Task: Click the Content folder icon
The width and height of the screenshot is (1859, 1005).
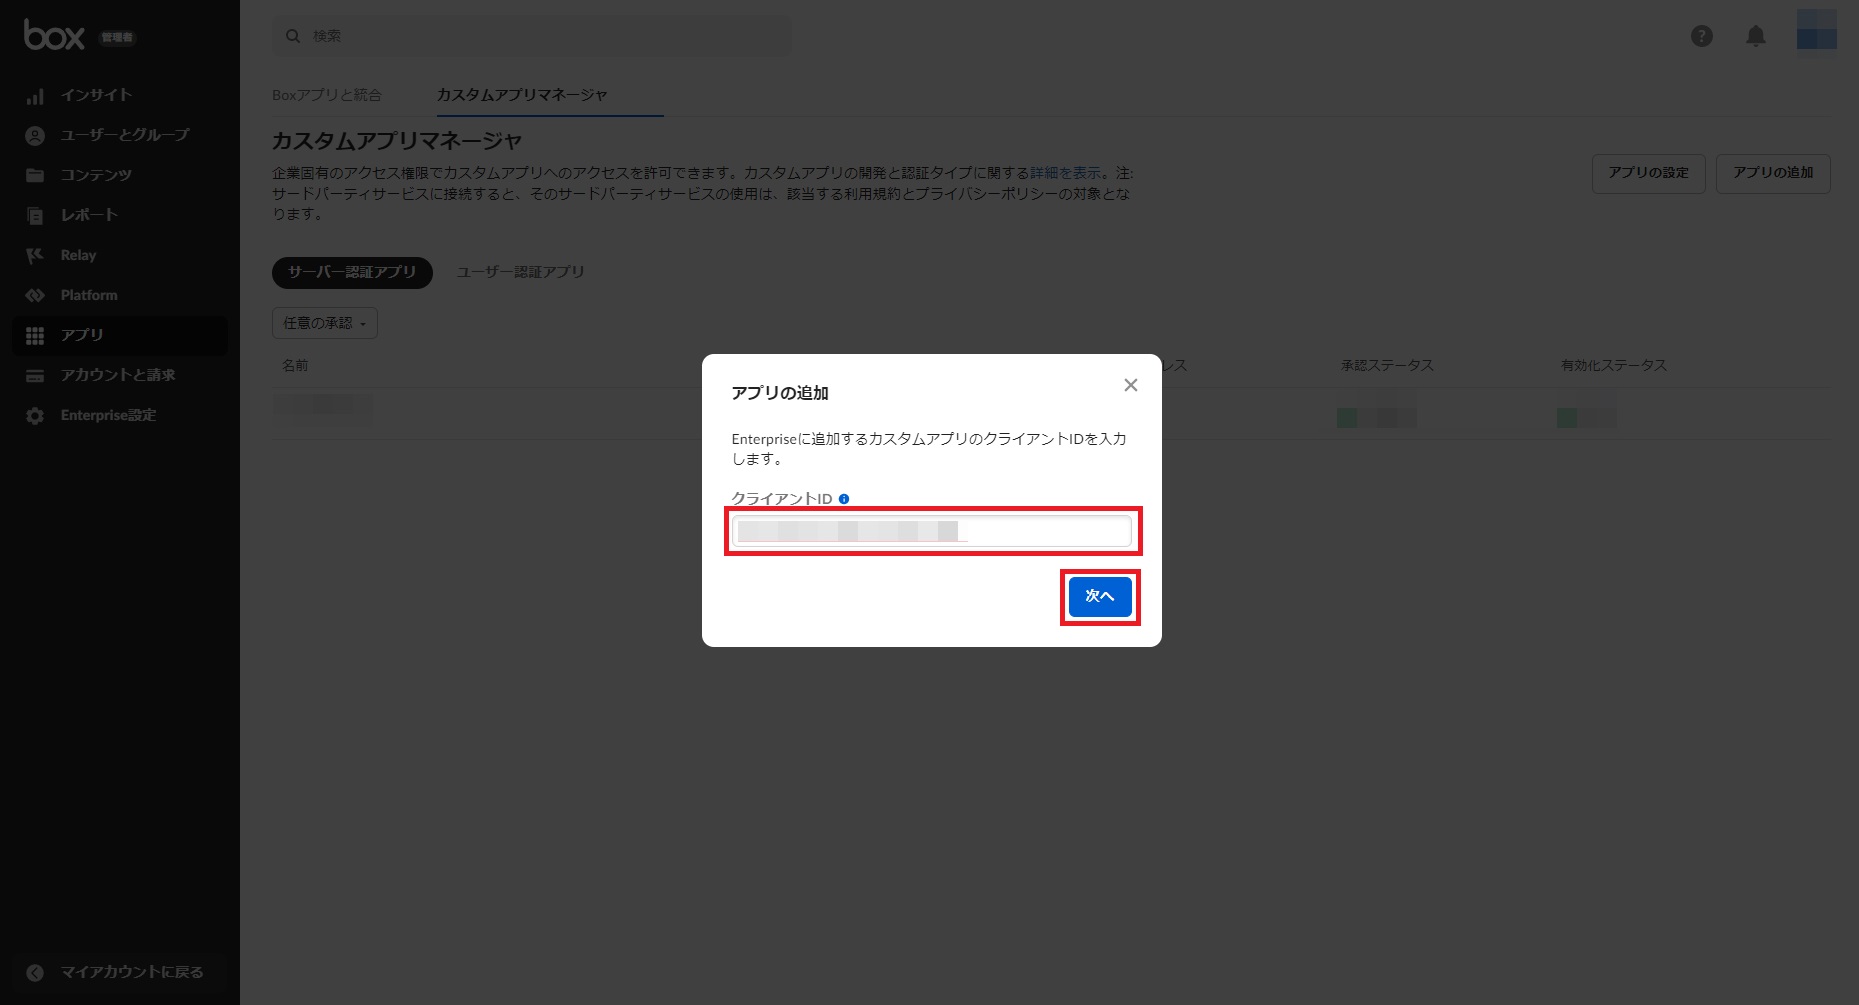Action: (35, 175)
